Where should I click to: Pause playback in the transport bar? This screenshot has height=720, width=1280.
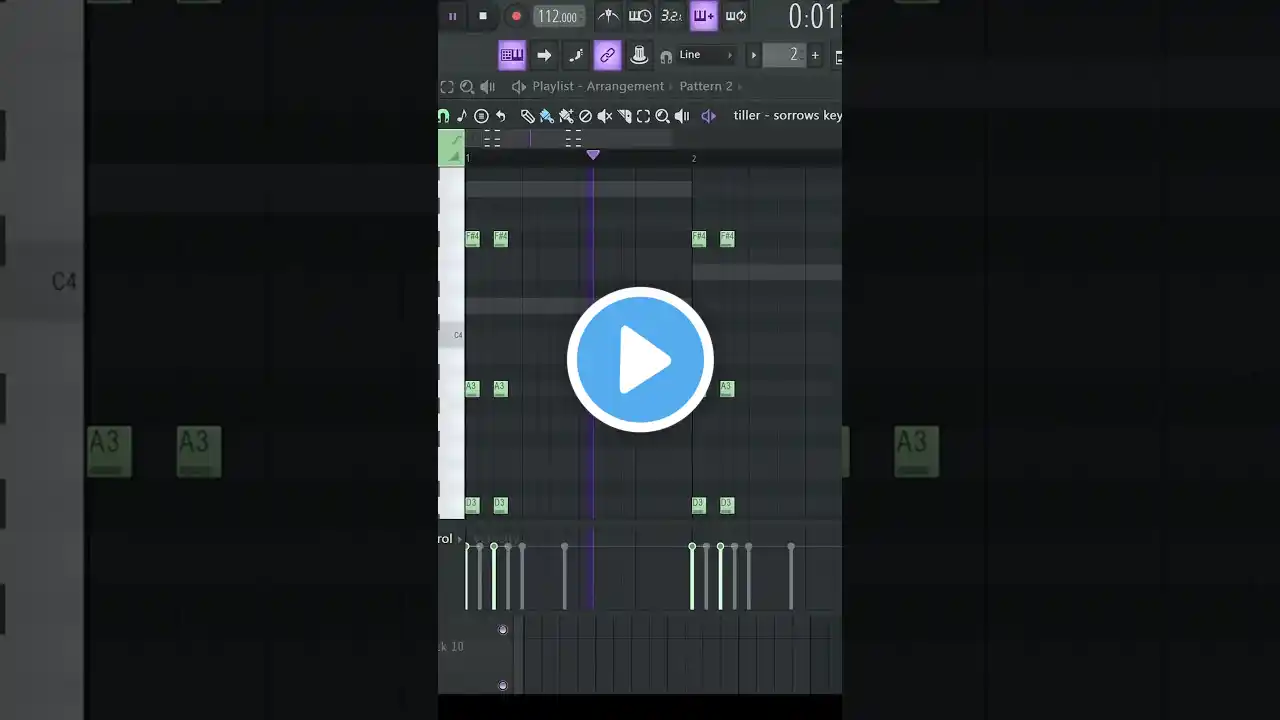point(452,16)
